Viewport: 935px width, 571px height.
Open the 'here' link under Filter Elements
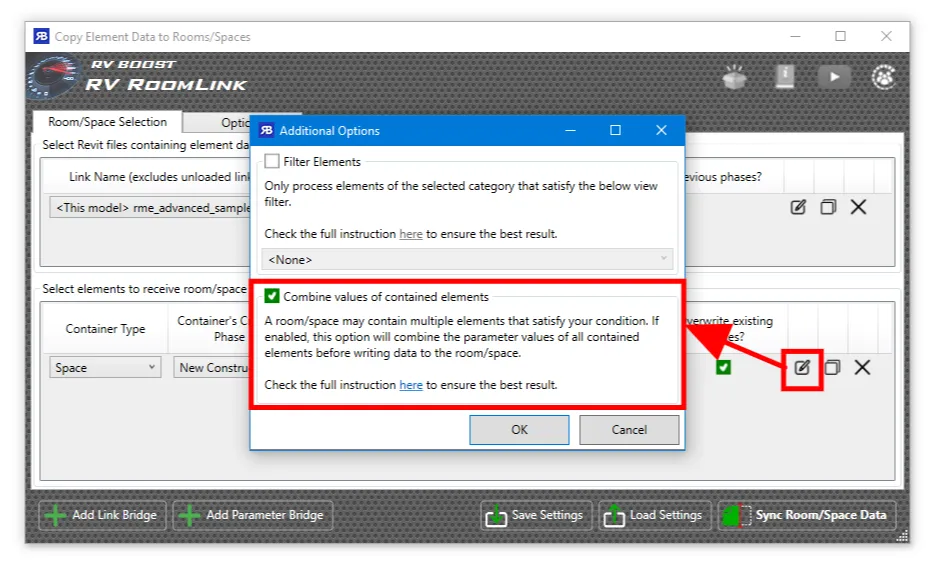[411, 234]
